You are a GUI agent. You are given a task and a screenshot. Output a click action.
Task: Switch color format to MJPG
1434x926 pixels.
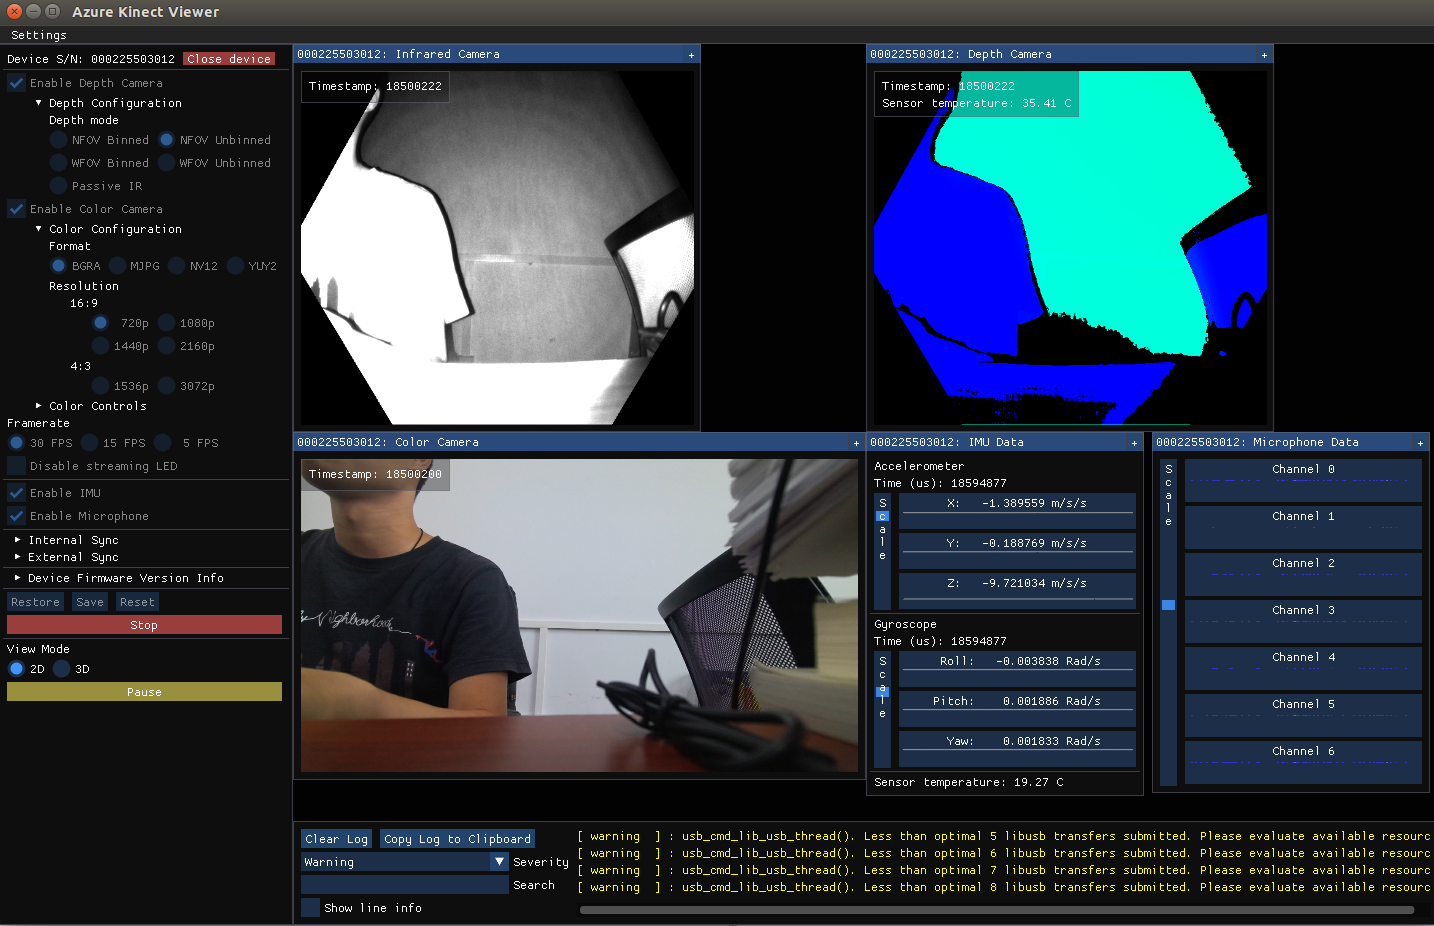pos(117,265)
